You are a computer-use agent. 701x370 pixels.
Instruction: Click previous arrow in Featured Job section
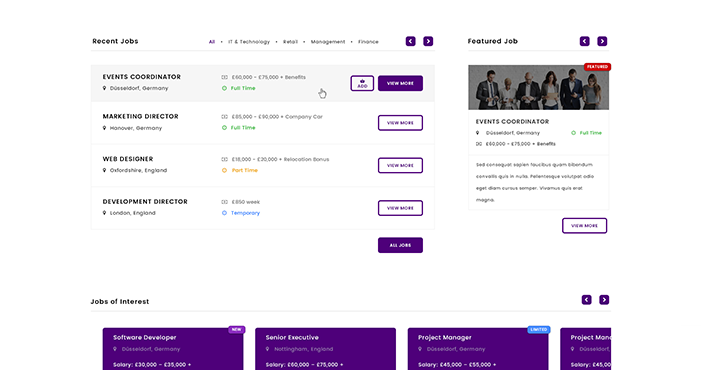point(584,41)
